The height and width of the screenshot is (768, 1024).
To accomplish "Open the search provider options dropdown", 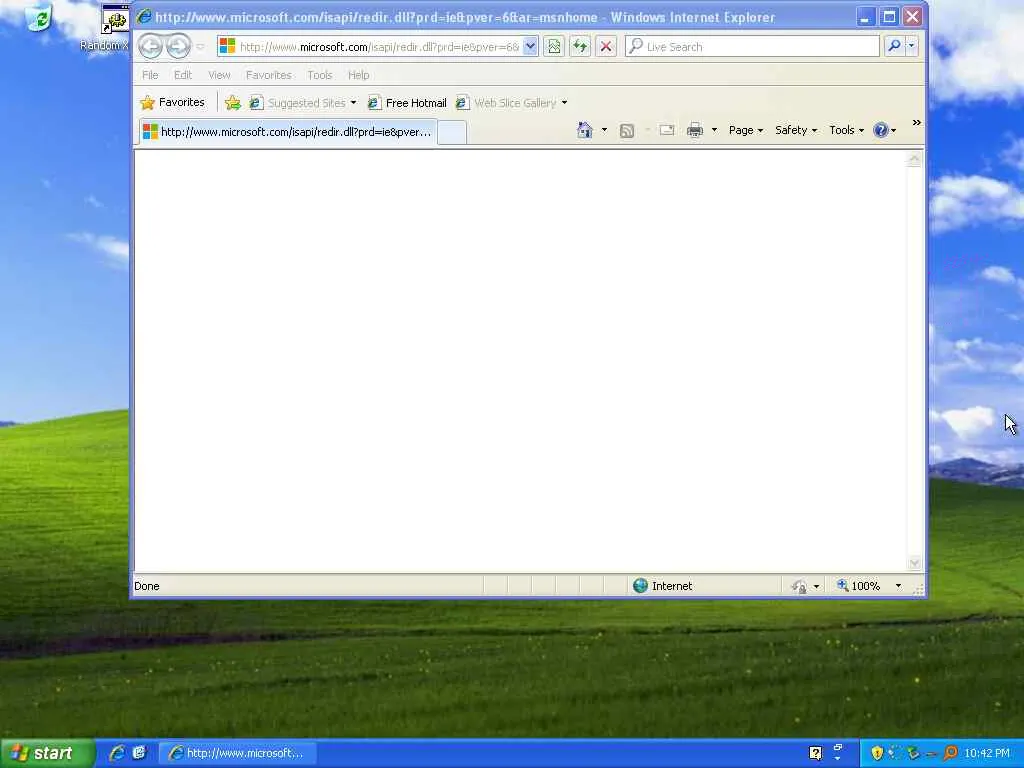I will [912, 46].
